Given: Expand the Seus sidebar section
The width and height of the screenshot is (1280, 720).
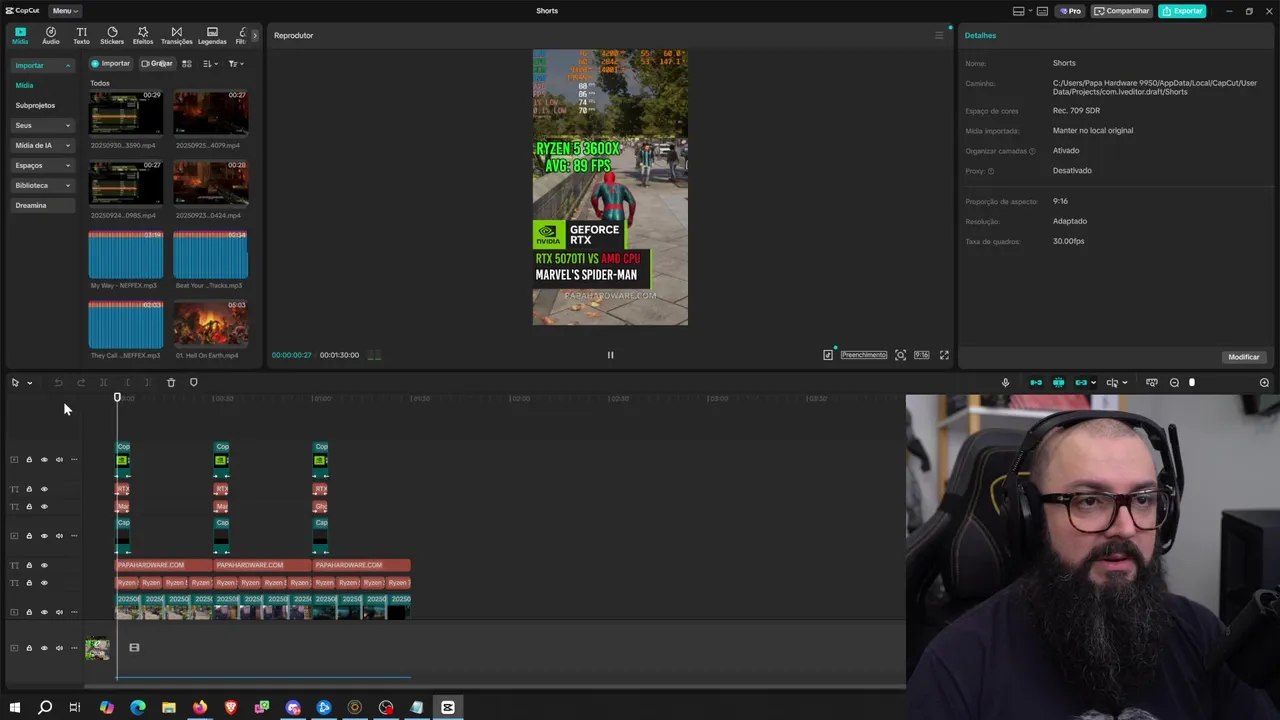Looking at the screenshot, I should 42,125.
